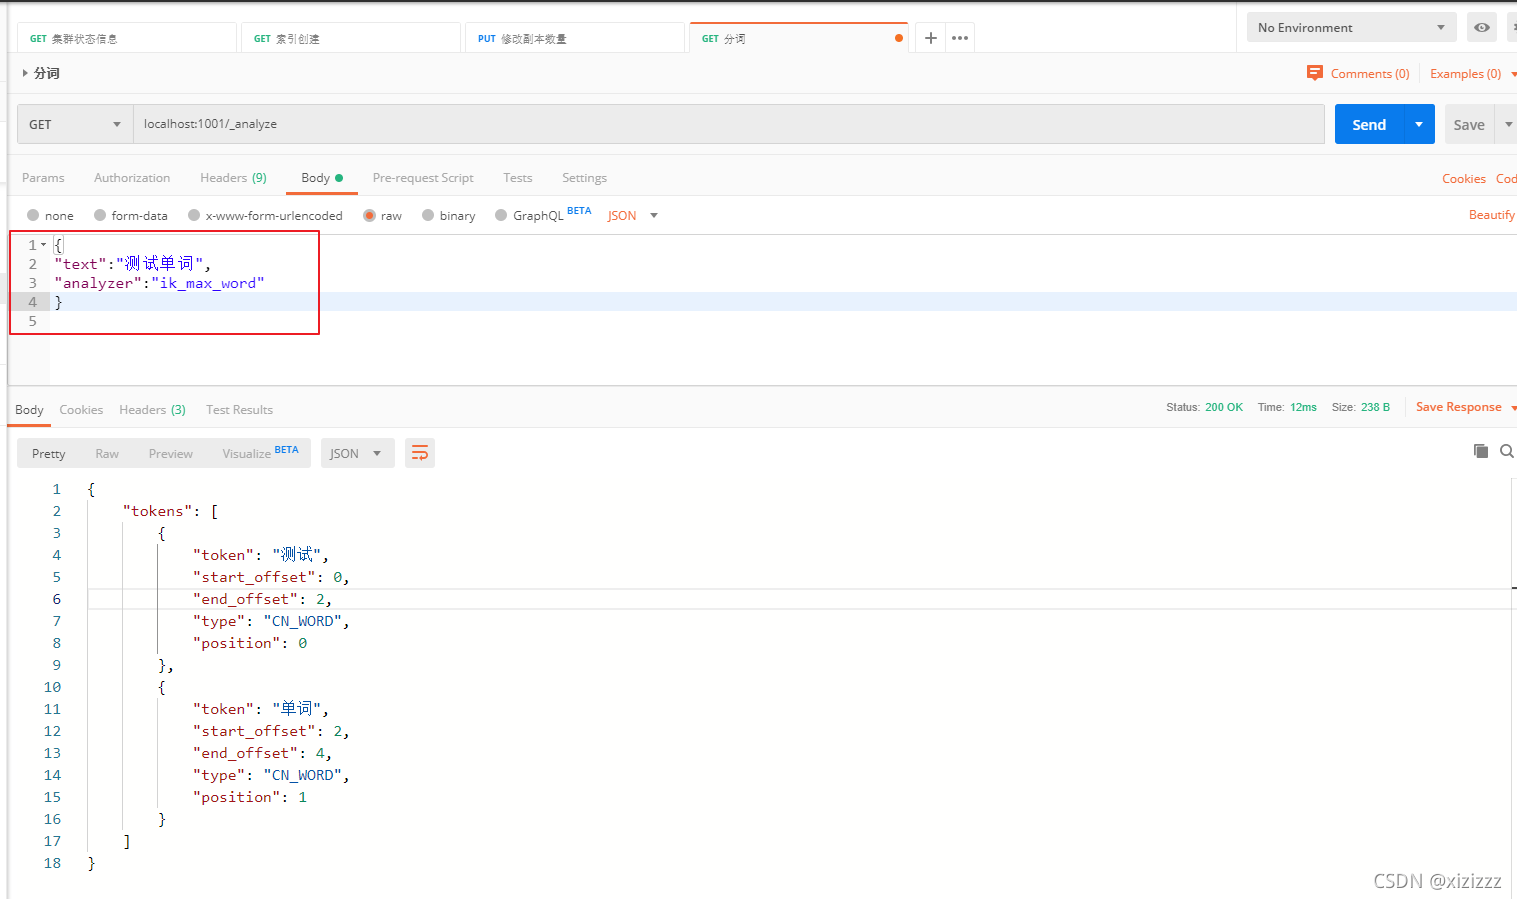This screenshot has height=899, width=1517.
Task: Click the blue Send button
Action: [x=1369, y=124]
